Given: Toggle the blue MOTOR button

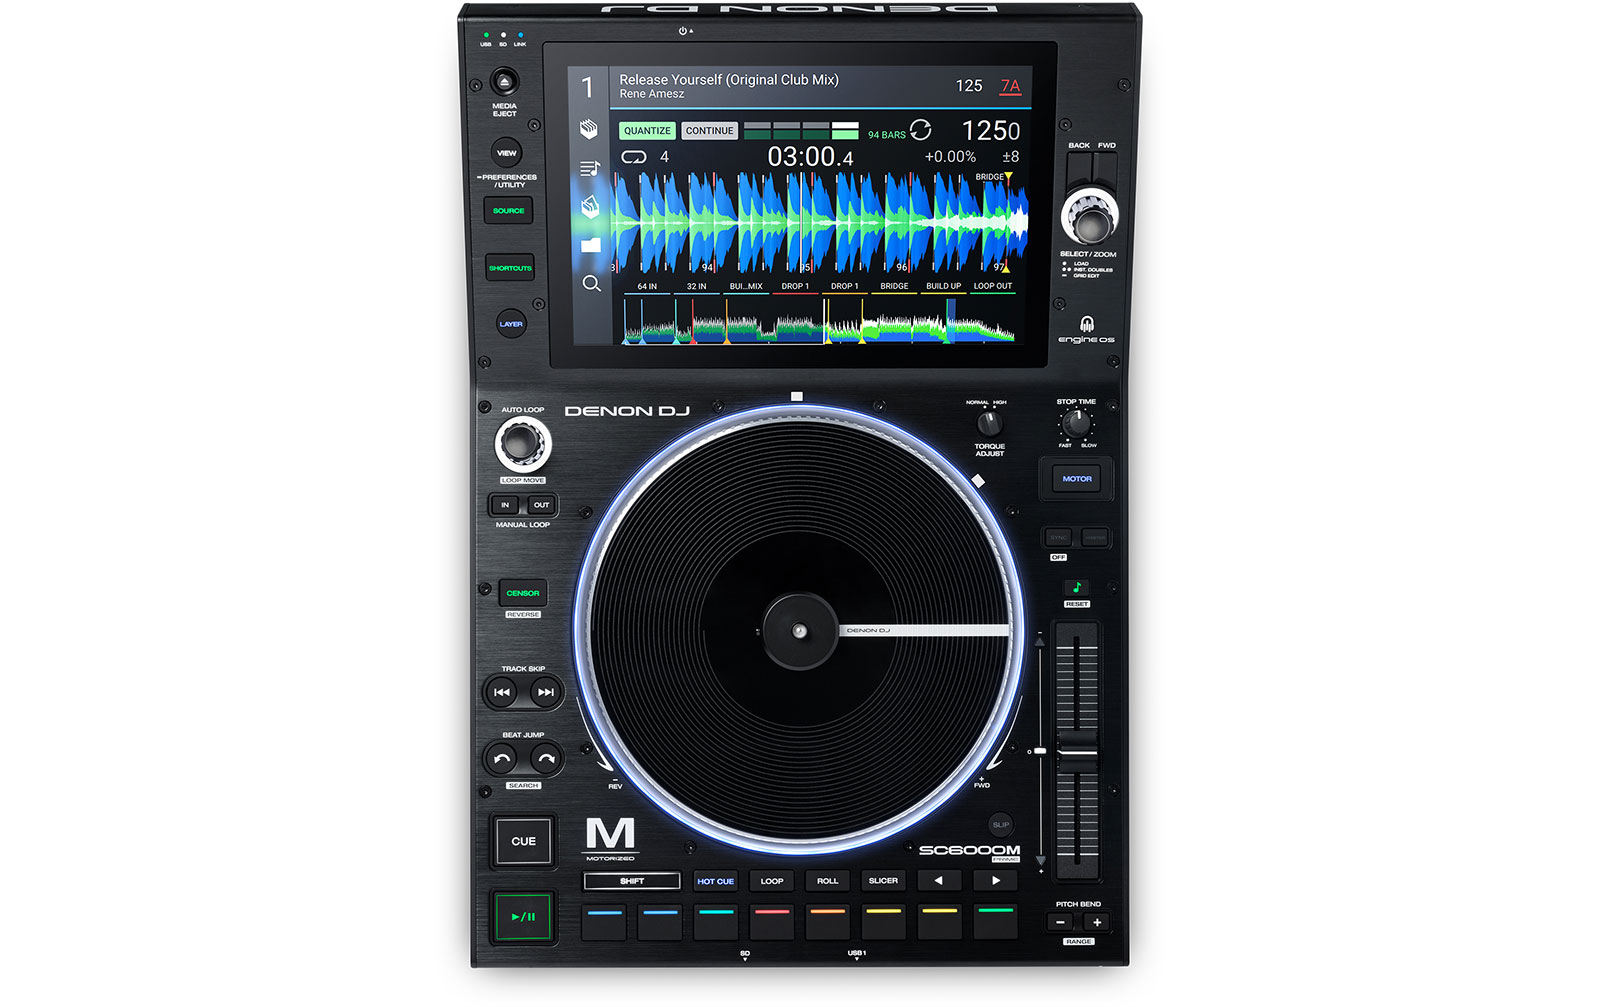Looking at the screenshot, I should coord(1077,479).
